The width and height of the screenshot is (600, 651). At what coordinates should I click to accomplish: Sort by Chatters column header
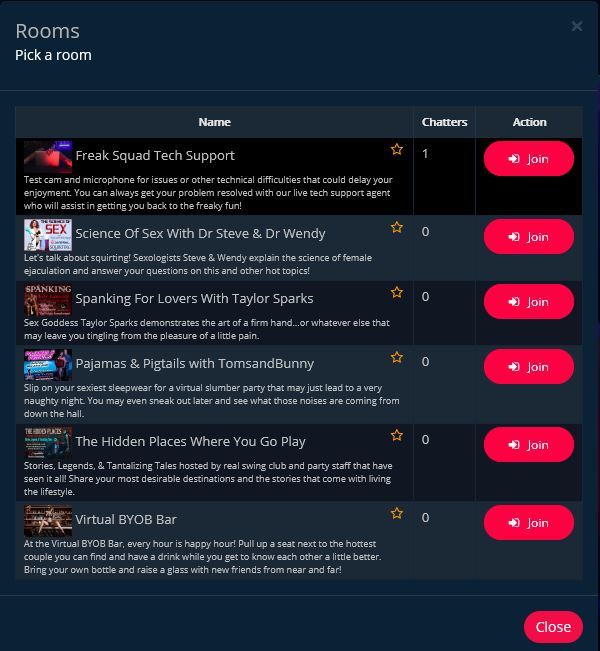tap(444, 122)
